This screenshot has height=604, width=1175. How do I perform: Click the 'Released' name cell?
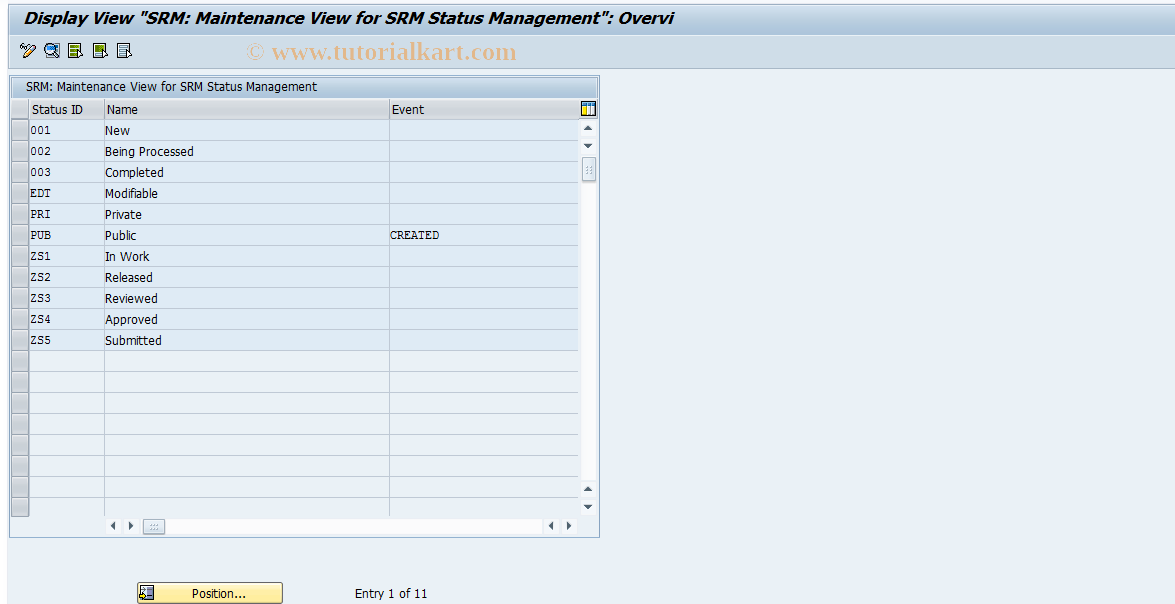coord(247,277)
